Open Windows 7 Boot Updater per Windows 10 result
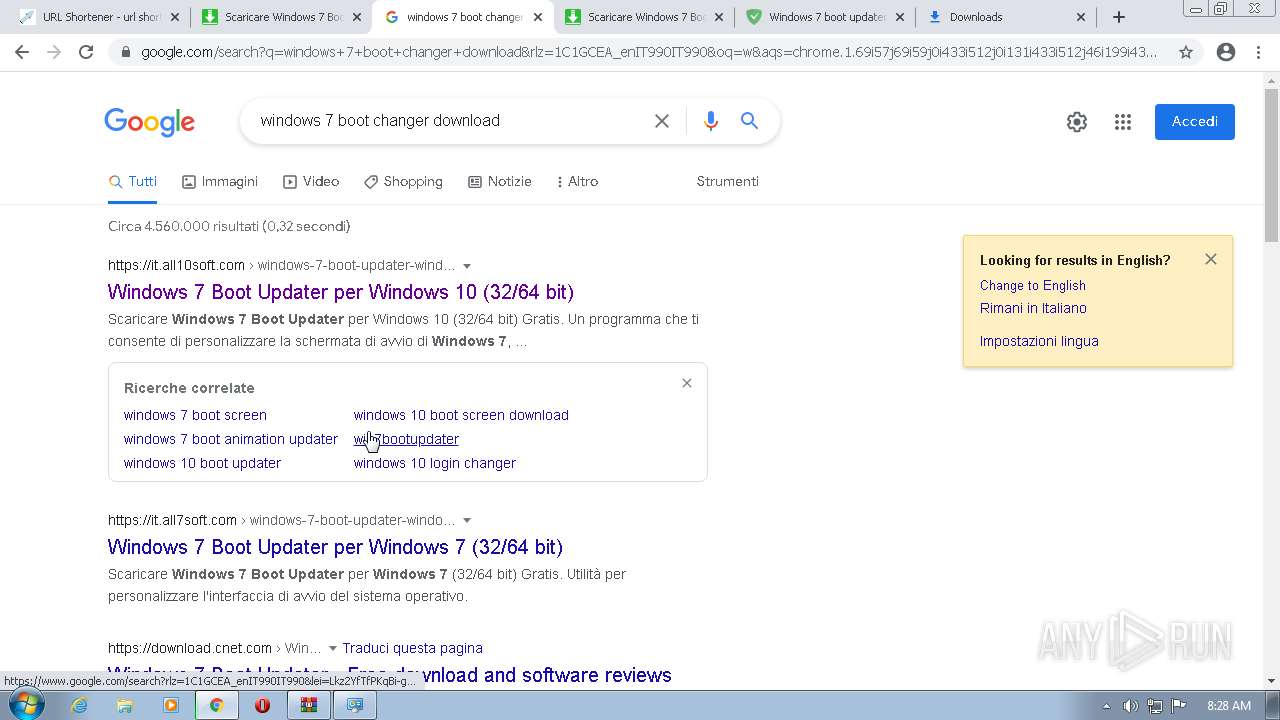Image resolution: width=1280 pixels, height=720 pixels. point(341,292)
